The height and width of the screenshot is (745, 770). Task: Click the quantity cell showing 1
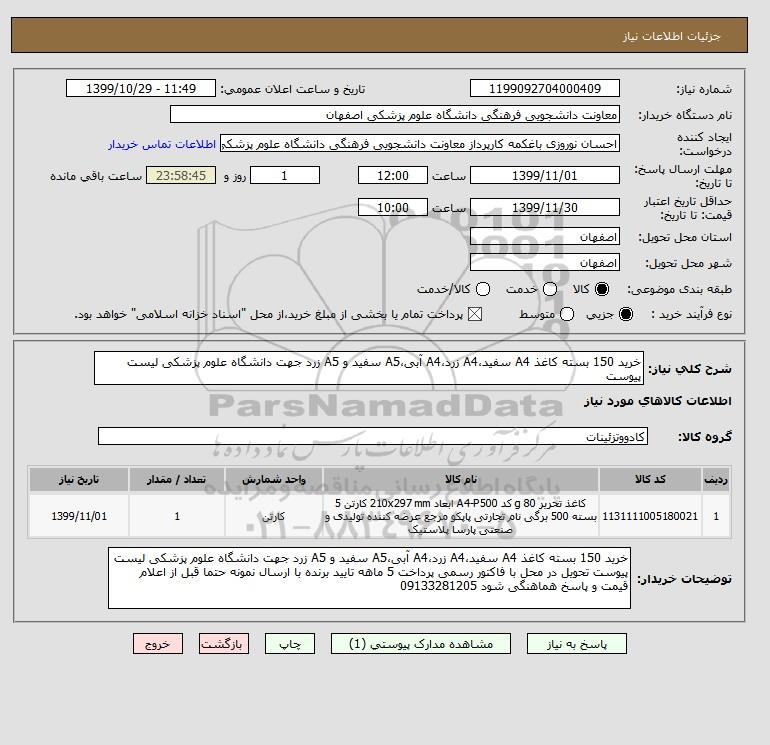coord(177,516)
